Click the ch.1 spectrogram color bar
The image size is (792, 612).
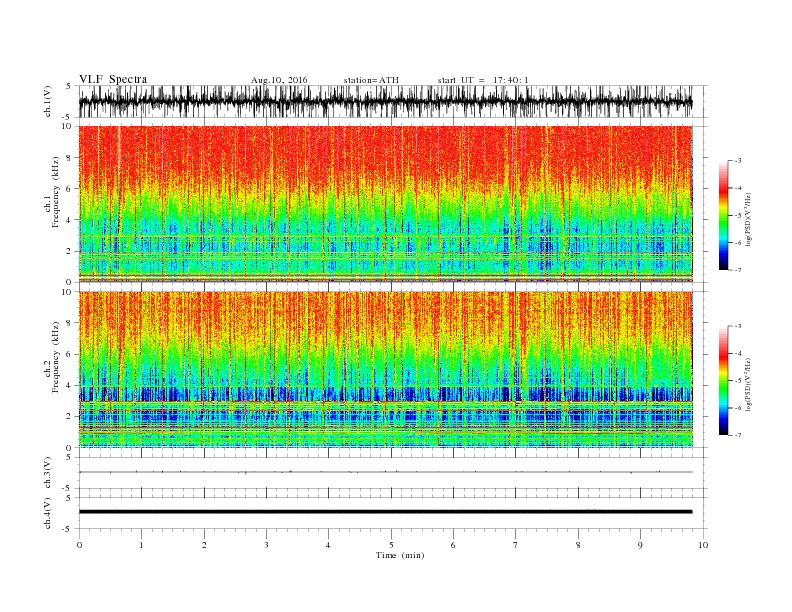tap(723, 216)
